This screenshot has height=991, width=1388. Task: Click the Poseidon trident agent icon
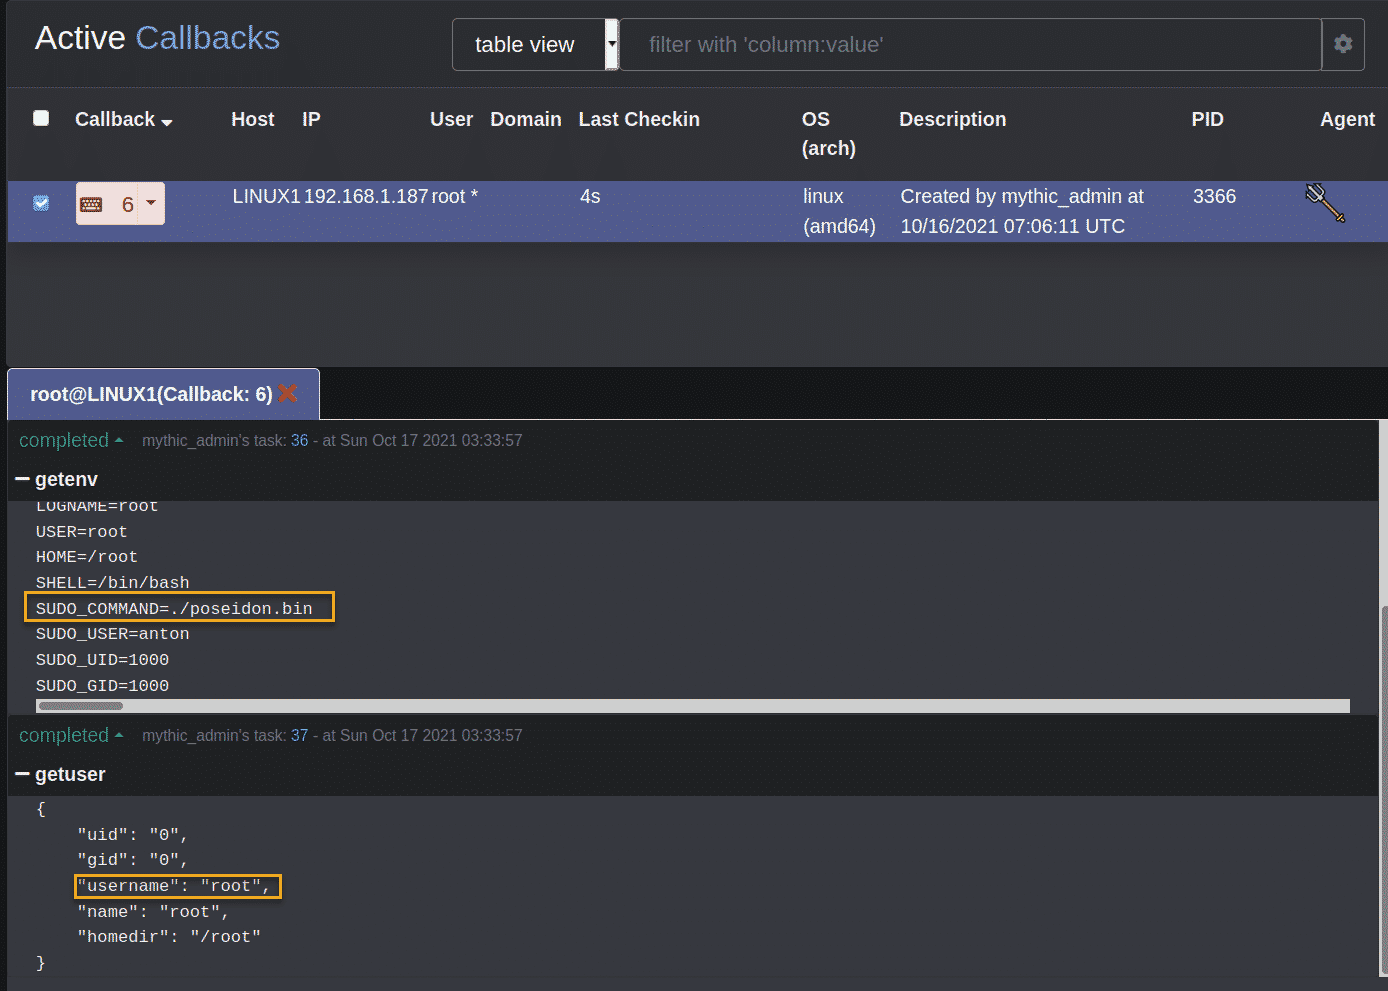(1323, 203)
